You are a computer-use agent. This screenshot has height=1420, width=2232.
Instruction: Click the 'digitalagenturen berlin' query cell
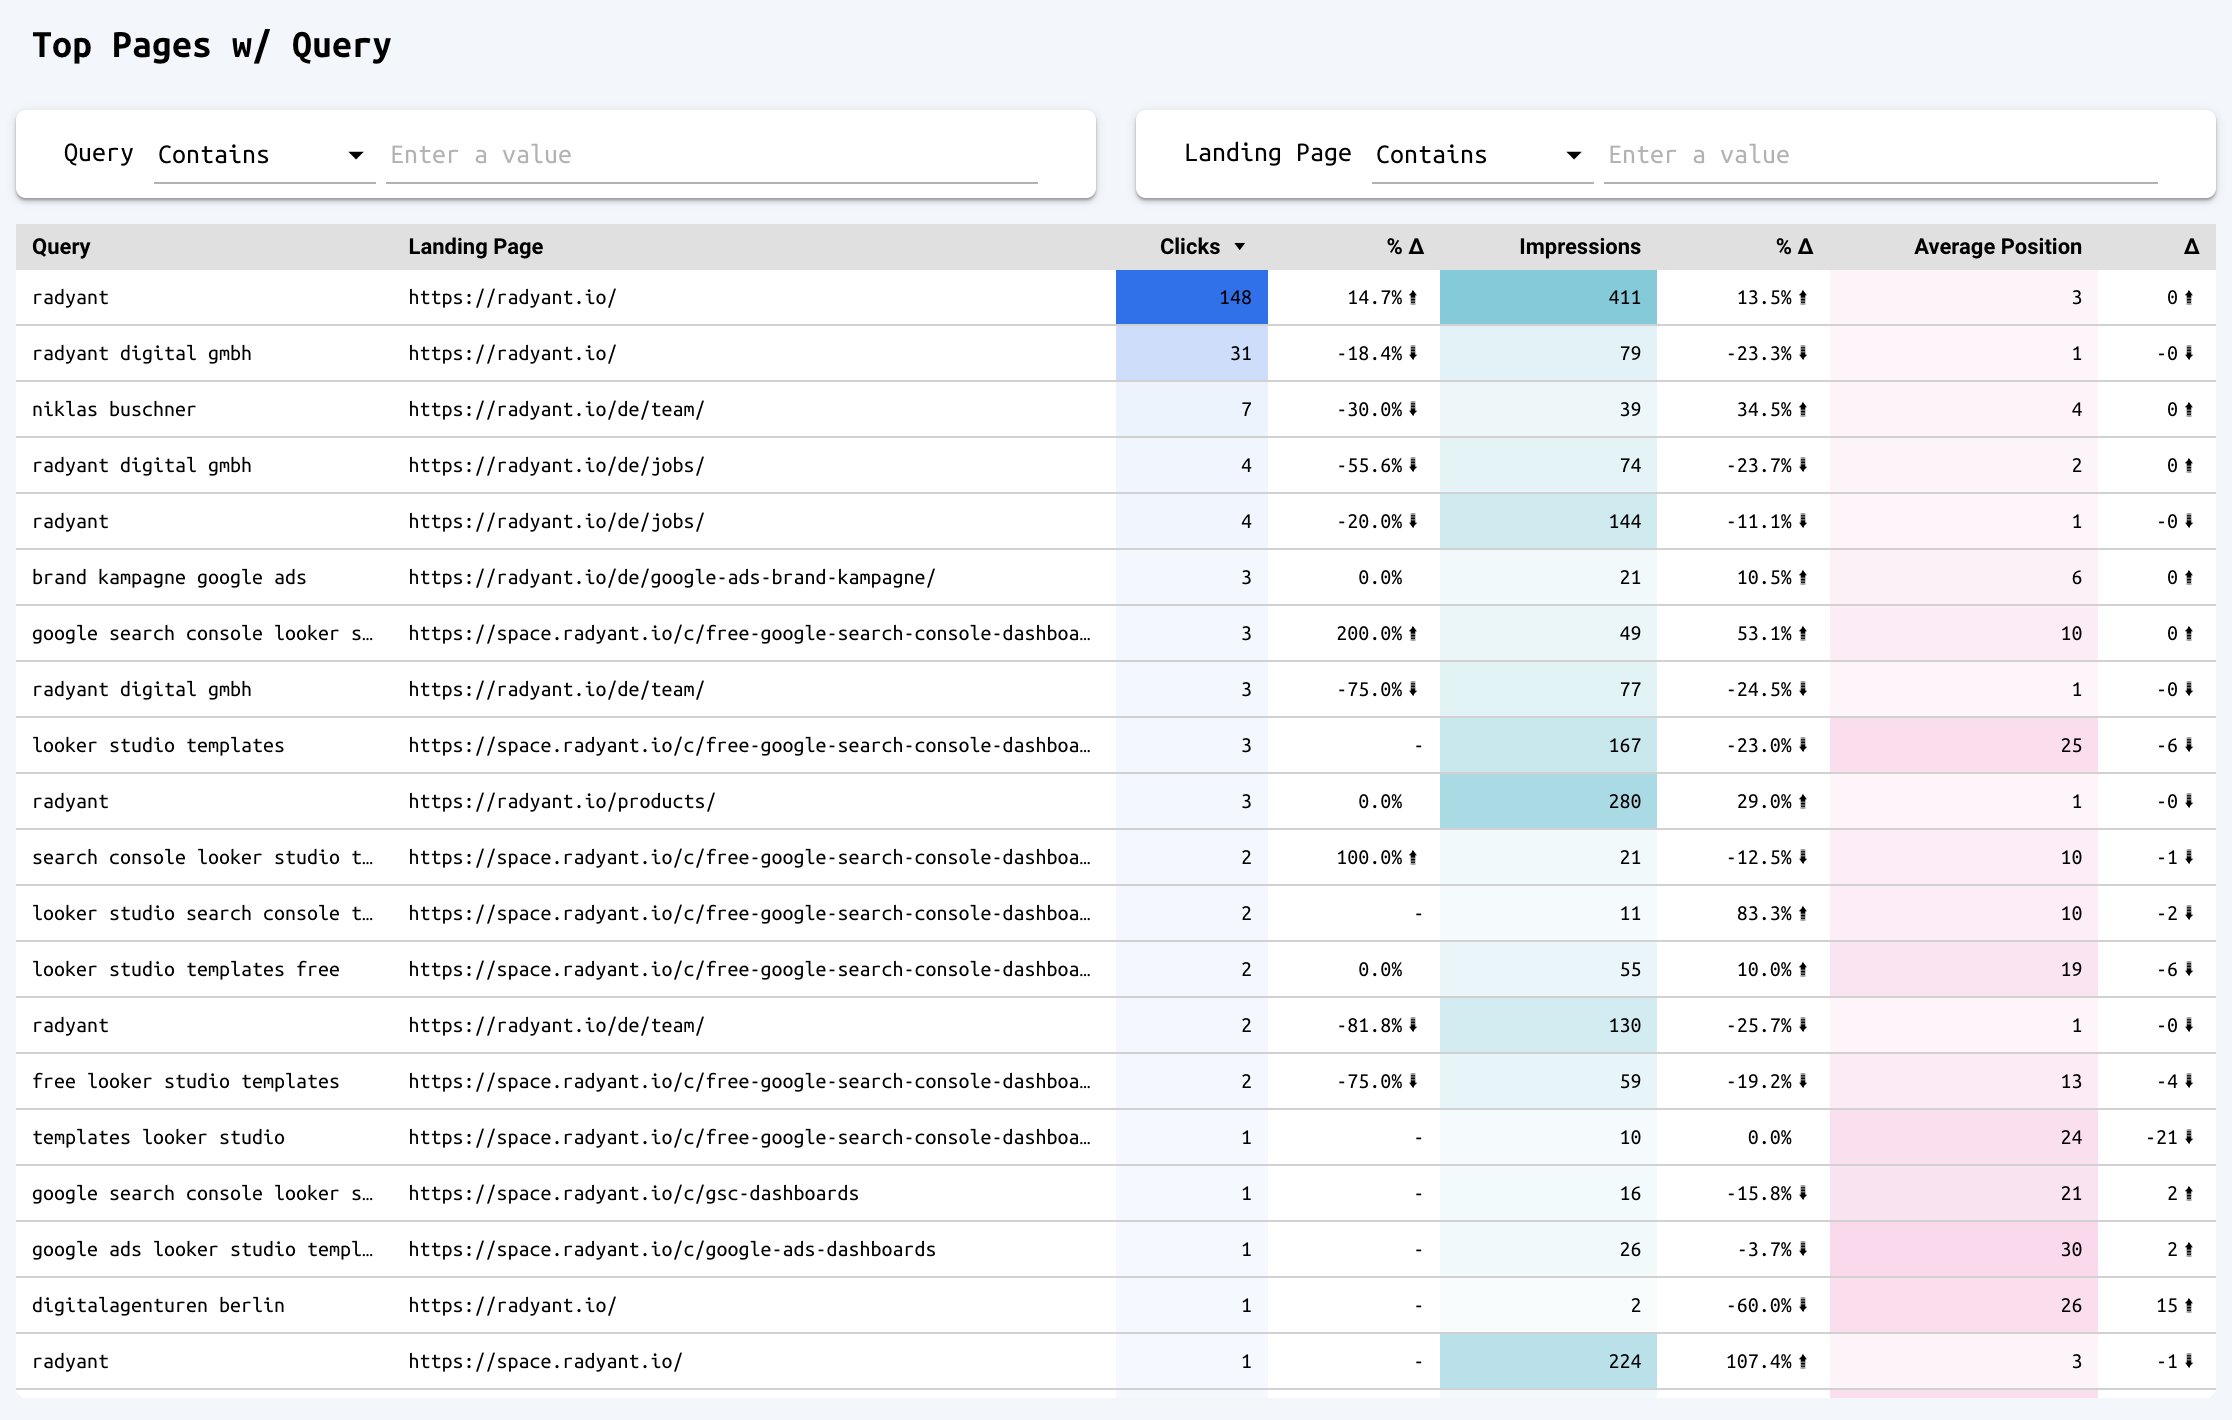click(158, 1305)
